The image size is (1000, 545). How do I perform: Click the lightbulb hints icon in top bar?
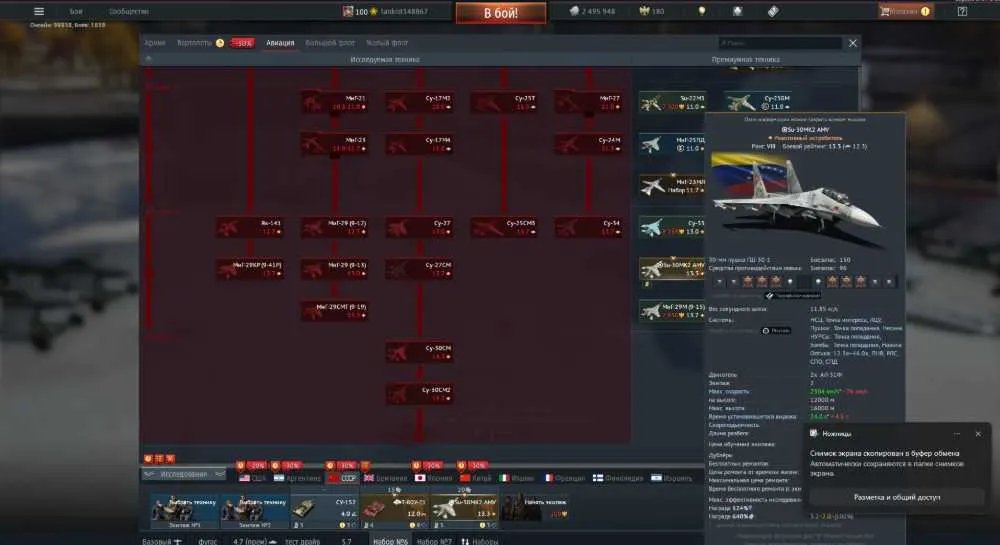pyautogui.click(x=702, y=11)
